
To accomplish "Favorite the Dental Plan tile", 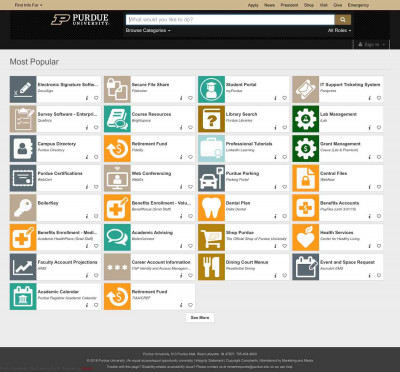I will click(x=285, y=216).
